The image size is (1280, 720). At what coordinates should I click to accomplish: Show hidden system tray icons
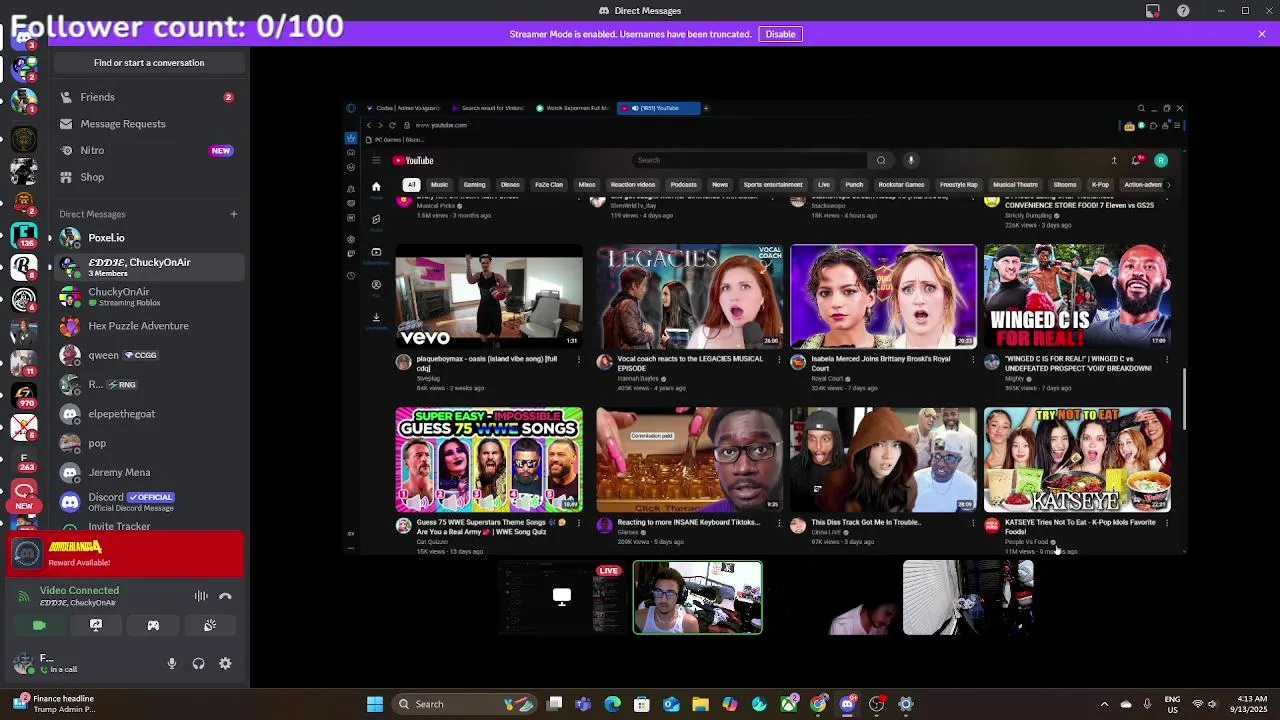[1104, 704]
